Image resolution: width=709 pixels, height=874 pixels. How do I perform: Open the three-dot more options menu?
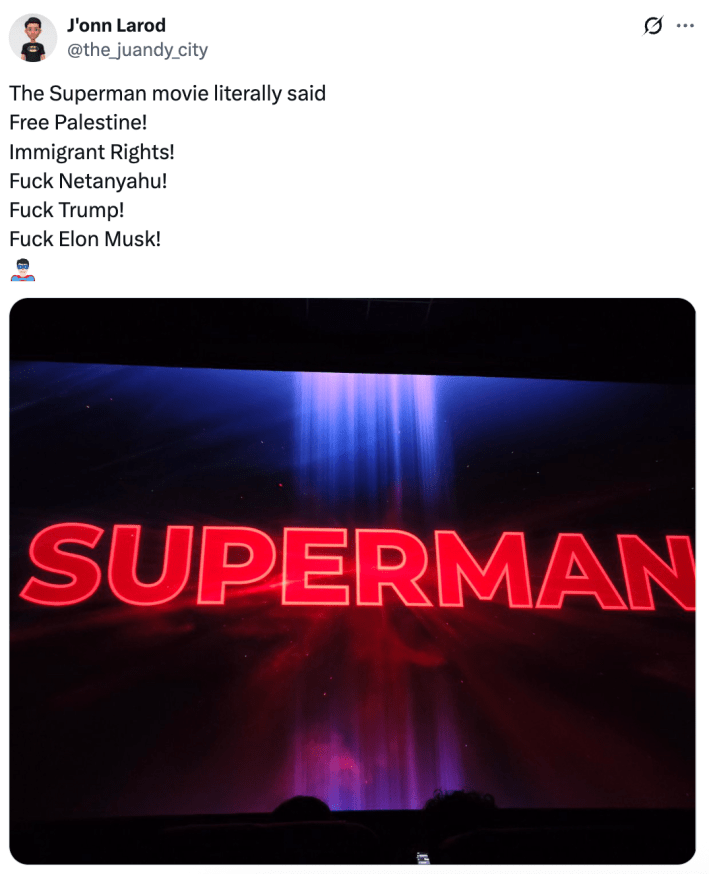point(685,26)
